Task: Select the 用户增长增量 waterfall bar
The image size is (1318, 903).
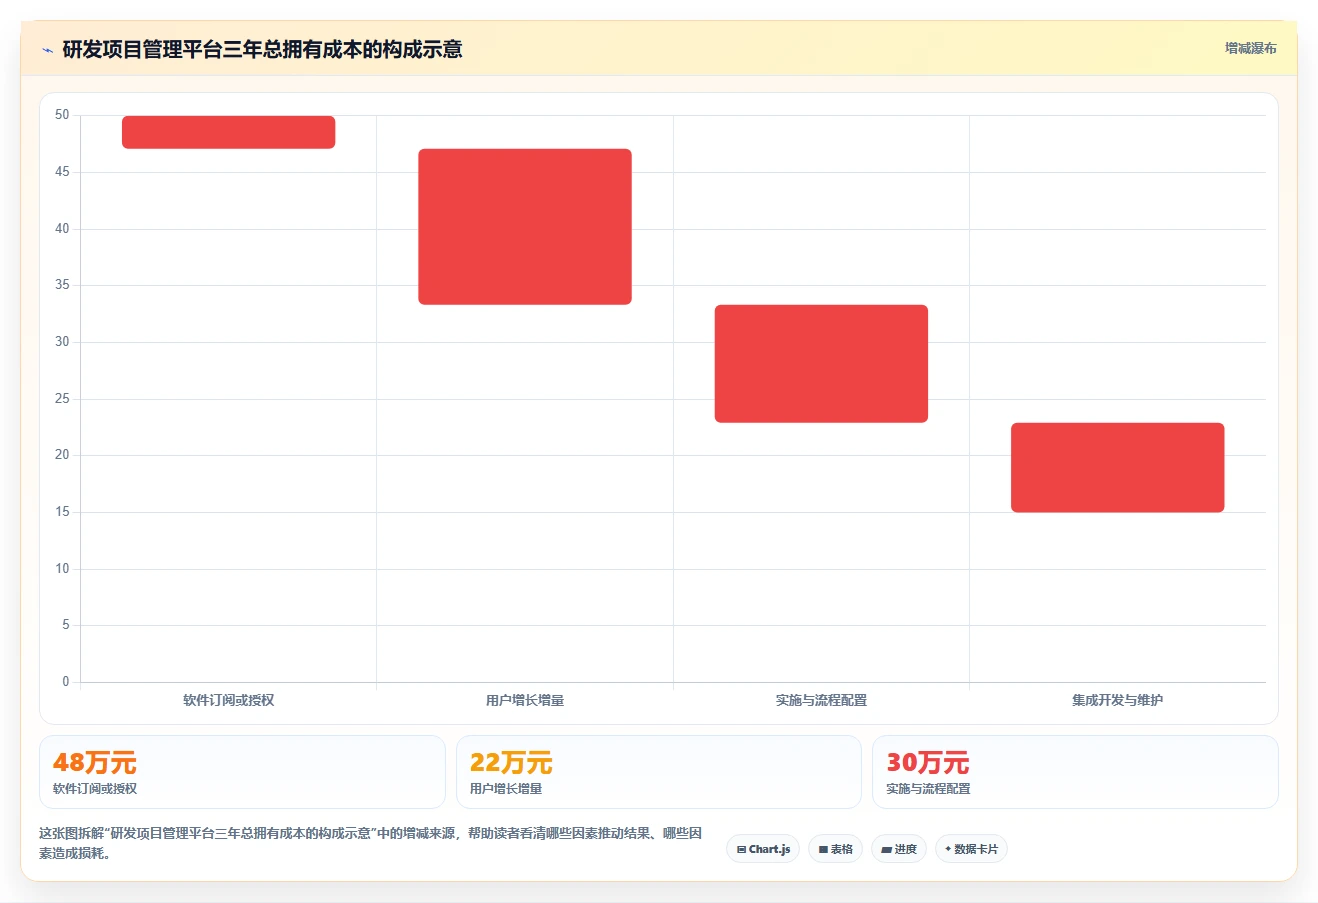Action: (525, 227)
